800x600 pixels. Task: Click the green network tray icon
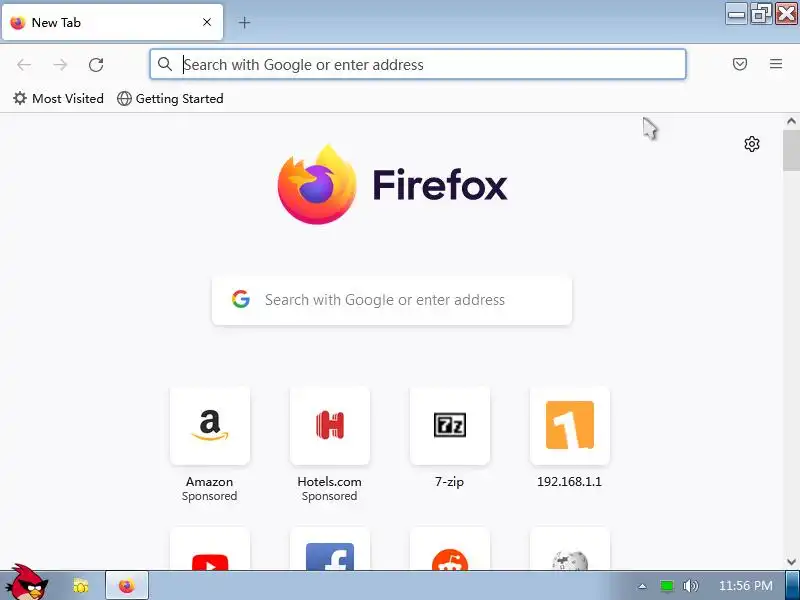[x=666, y=586]
